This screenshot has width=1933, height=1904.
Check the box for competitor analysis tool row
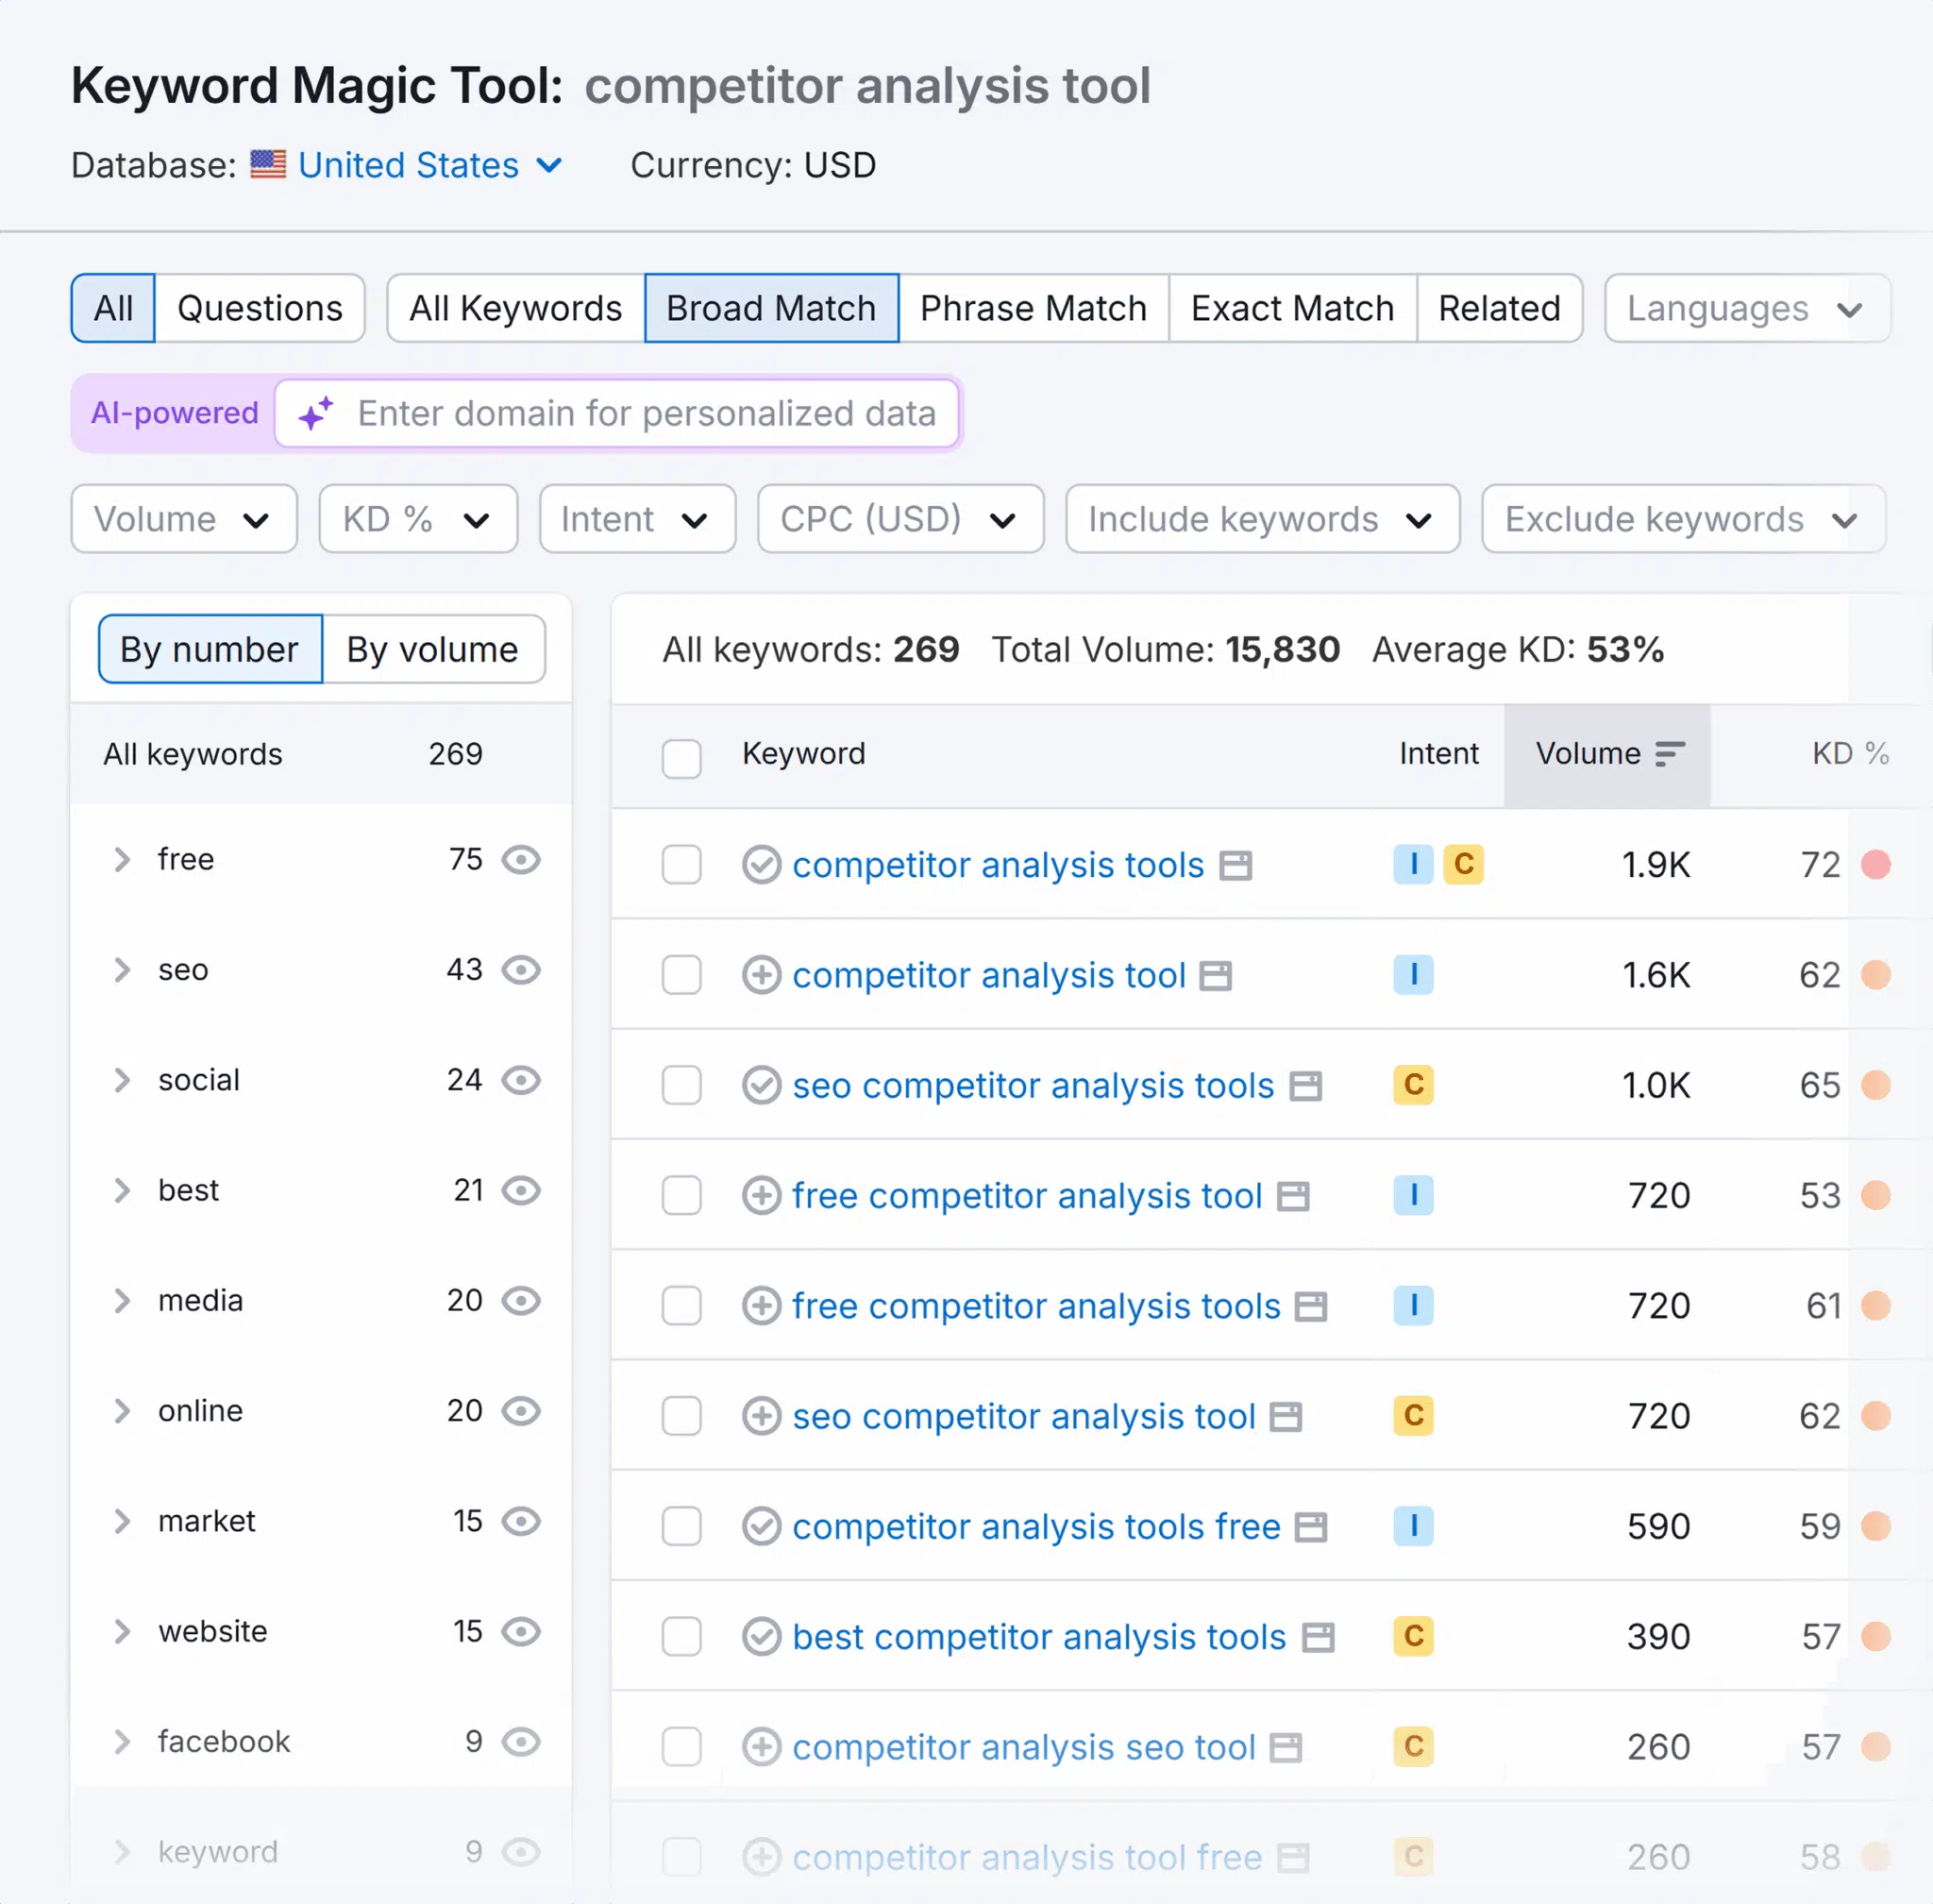[x=682, y=975]
